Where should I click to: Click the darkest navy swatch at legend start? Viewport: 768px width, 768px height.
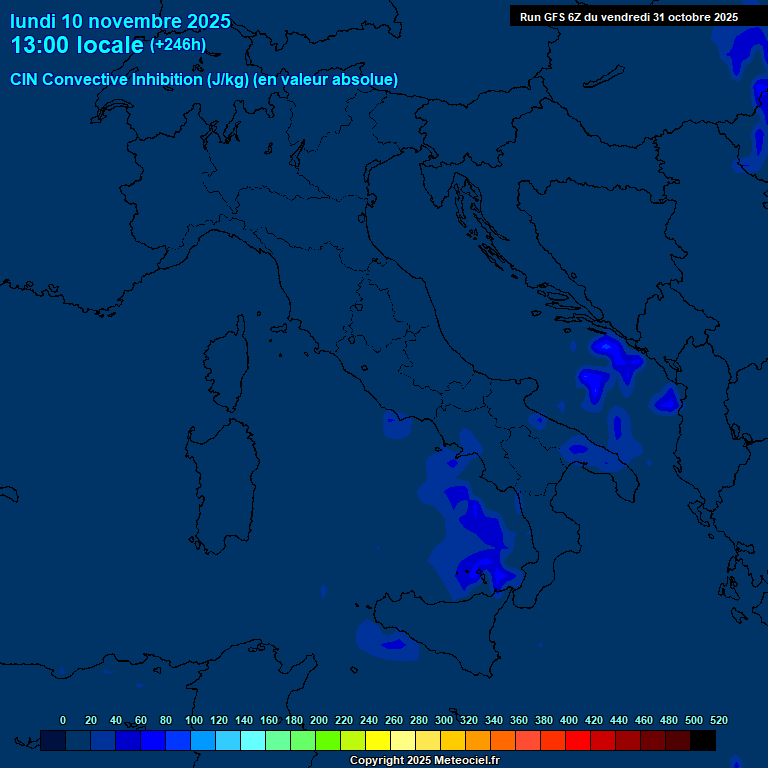click(x=53, y=741)
